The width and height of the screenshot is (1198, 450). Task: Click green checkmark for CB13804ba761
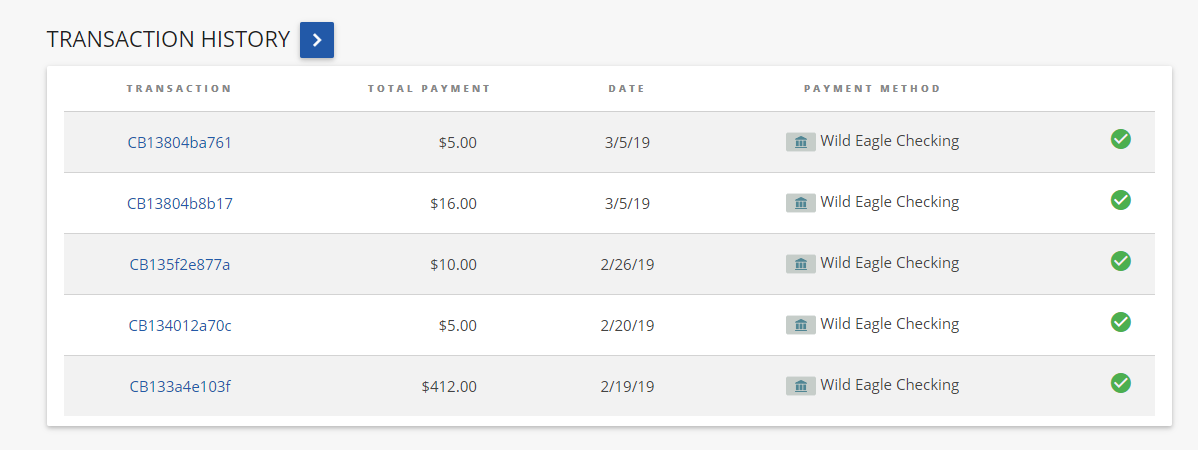pyautogui.click(x=1121, y=139)
